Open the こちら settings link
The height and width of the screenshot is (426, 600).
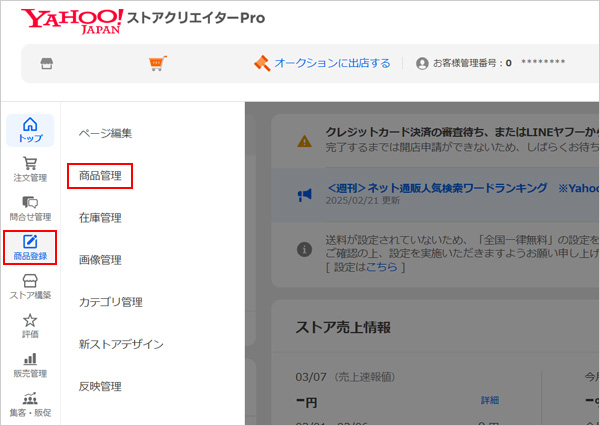point(382,267)
